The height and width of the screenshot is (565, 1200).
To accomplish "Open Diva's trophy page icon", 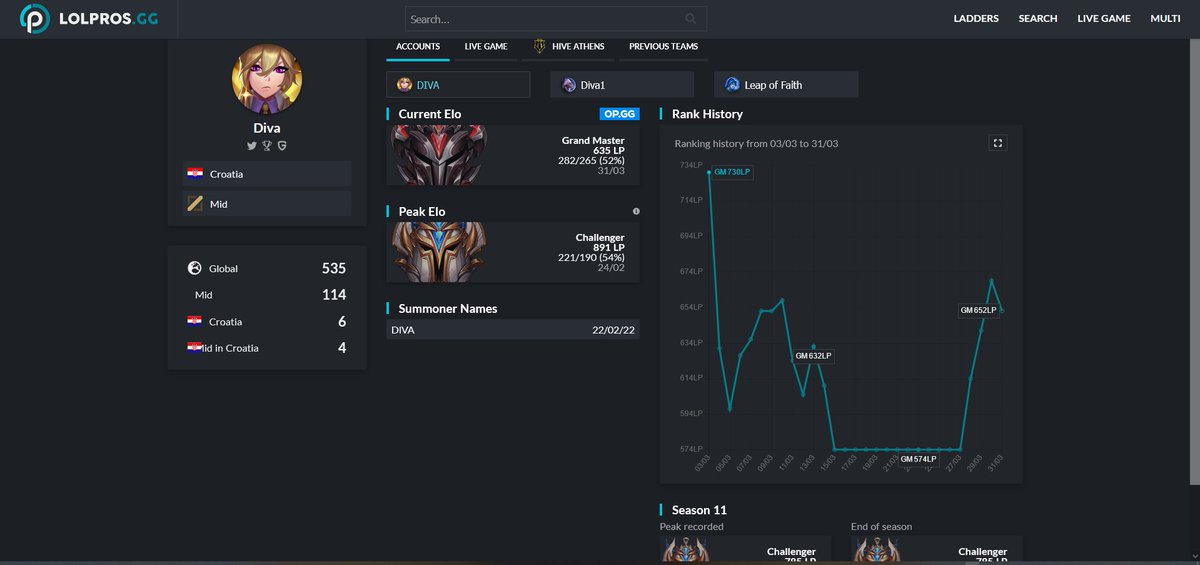I will 267,146.
